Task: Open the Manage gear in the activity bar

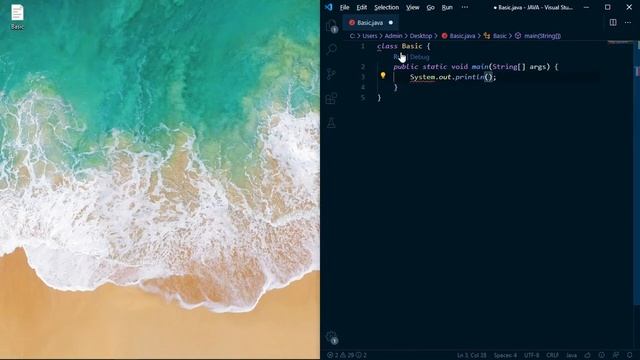Action: 332,337
